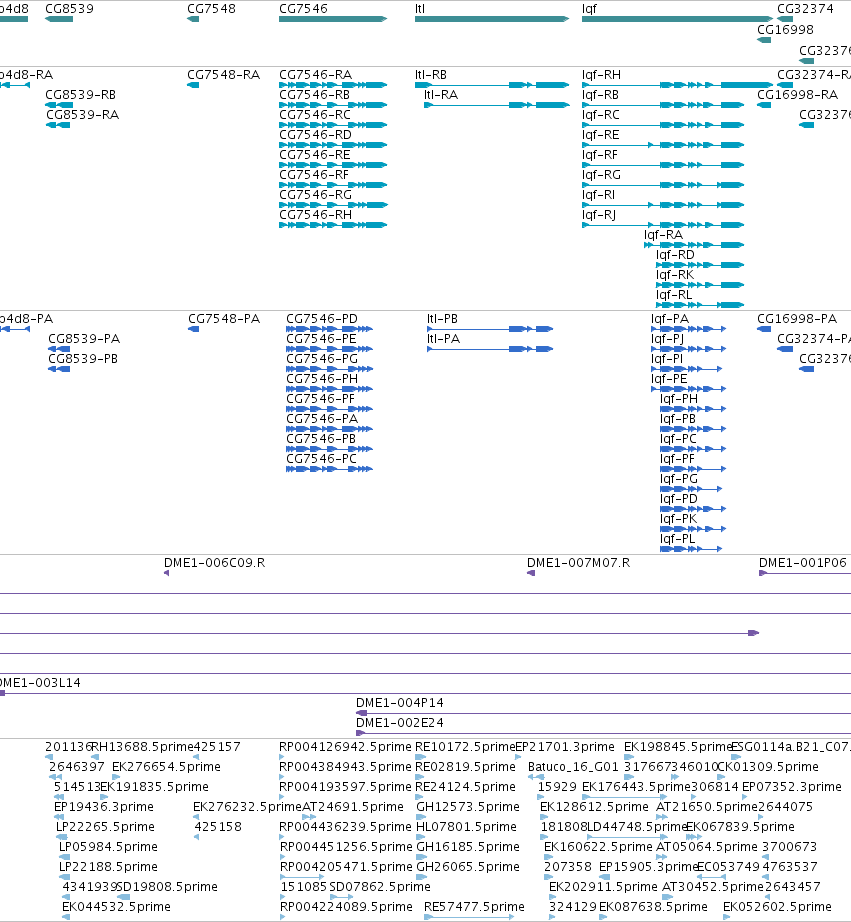The image size is (851, 922).
Task: Select EST EK276654.5prime
Action: click(x=116, y=777)
